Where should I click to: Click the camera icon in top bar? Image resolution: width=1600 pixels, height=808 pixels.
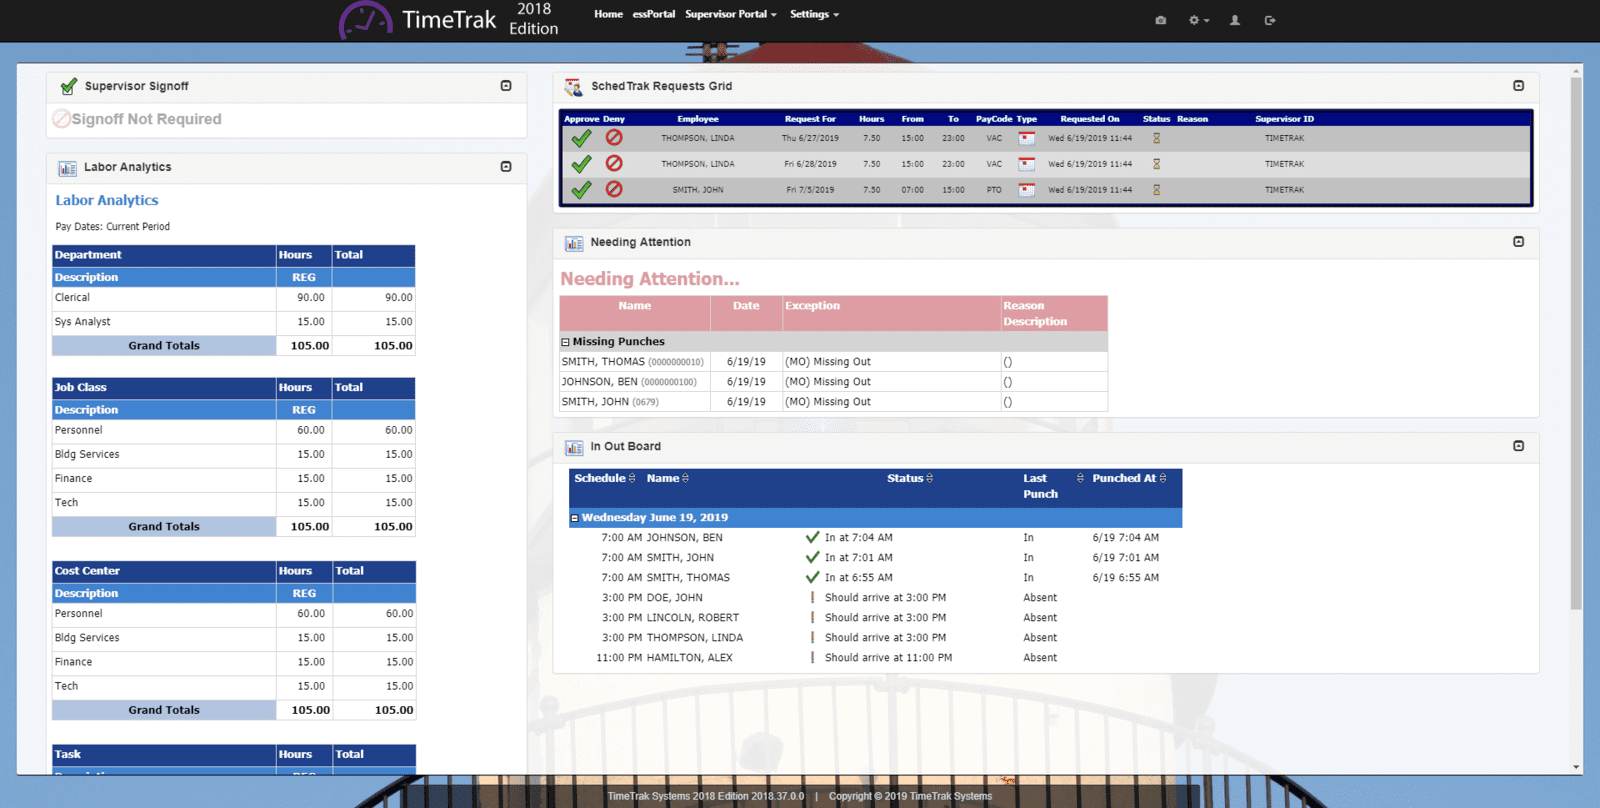pos(1160,20)
